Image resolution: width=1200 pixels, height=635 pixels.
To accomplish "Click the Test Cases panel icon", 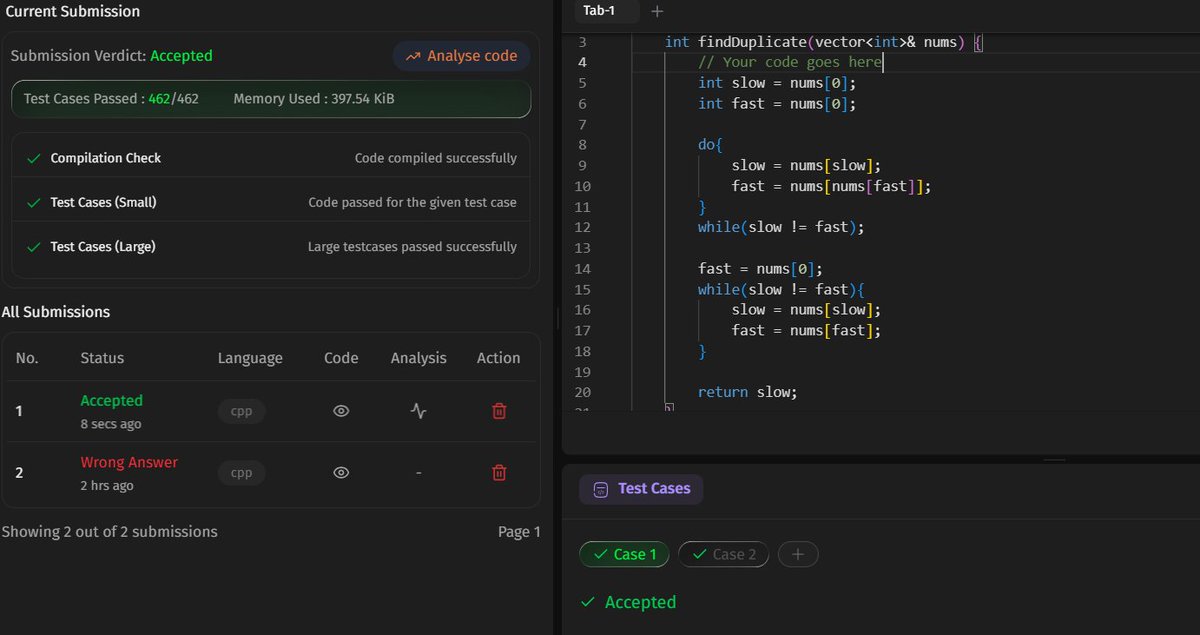I will pos(600,490).
